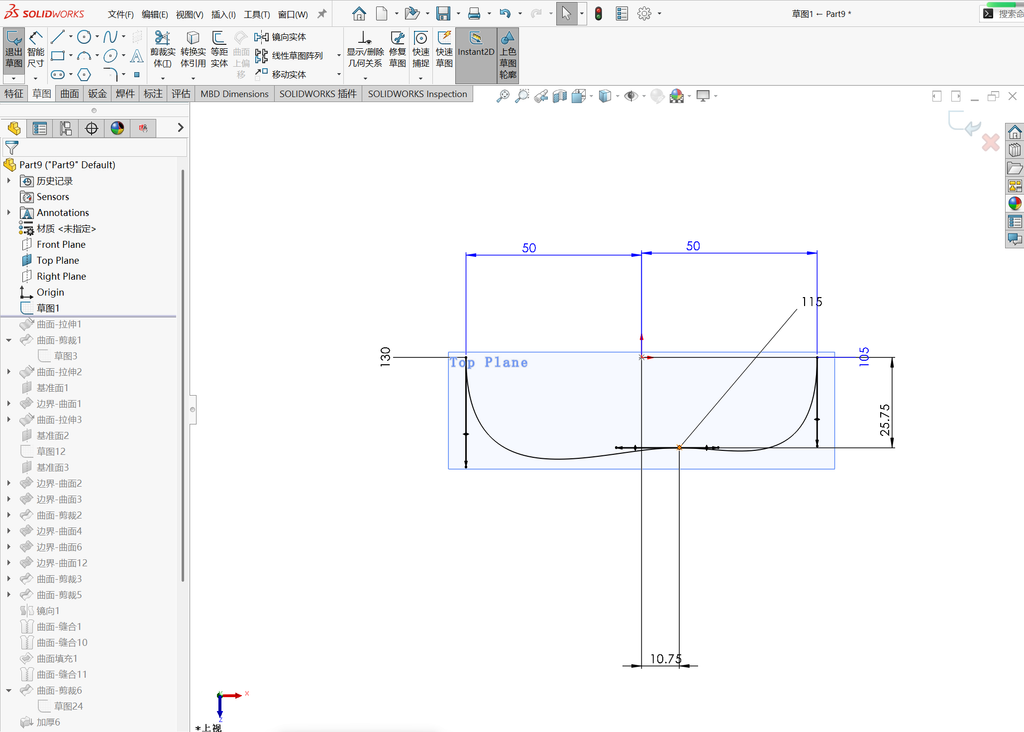Select the sketch Text tool
The width and height of the screenshot is (1024, 732).
click(x=136, y=56)
